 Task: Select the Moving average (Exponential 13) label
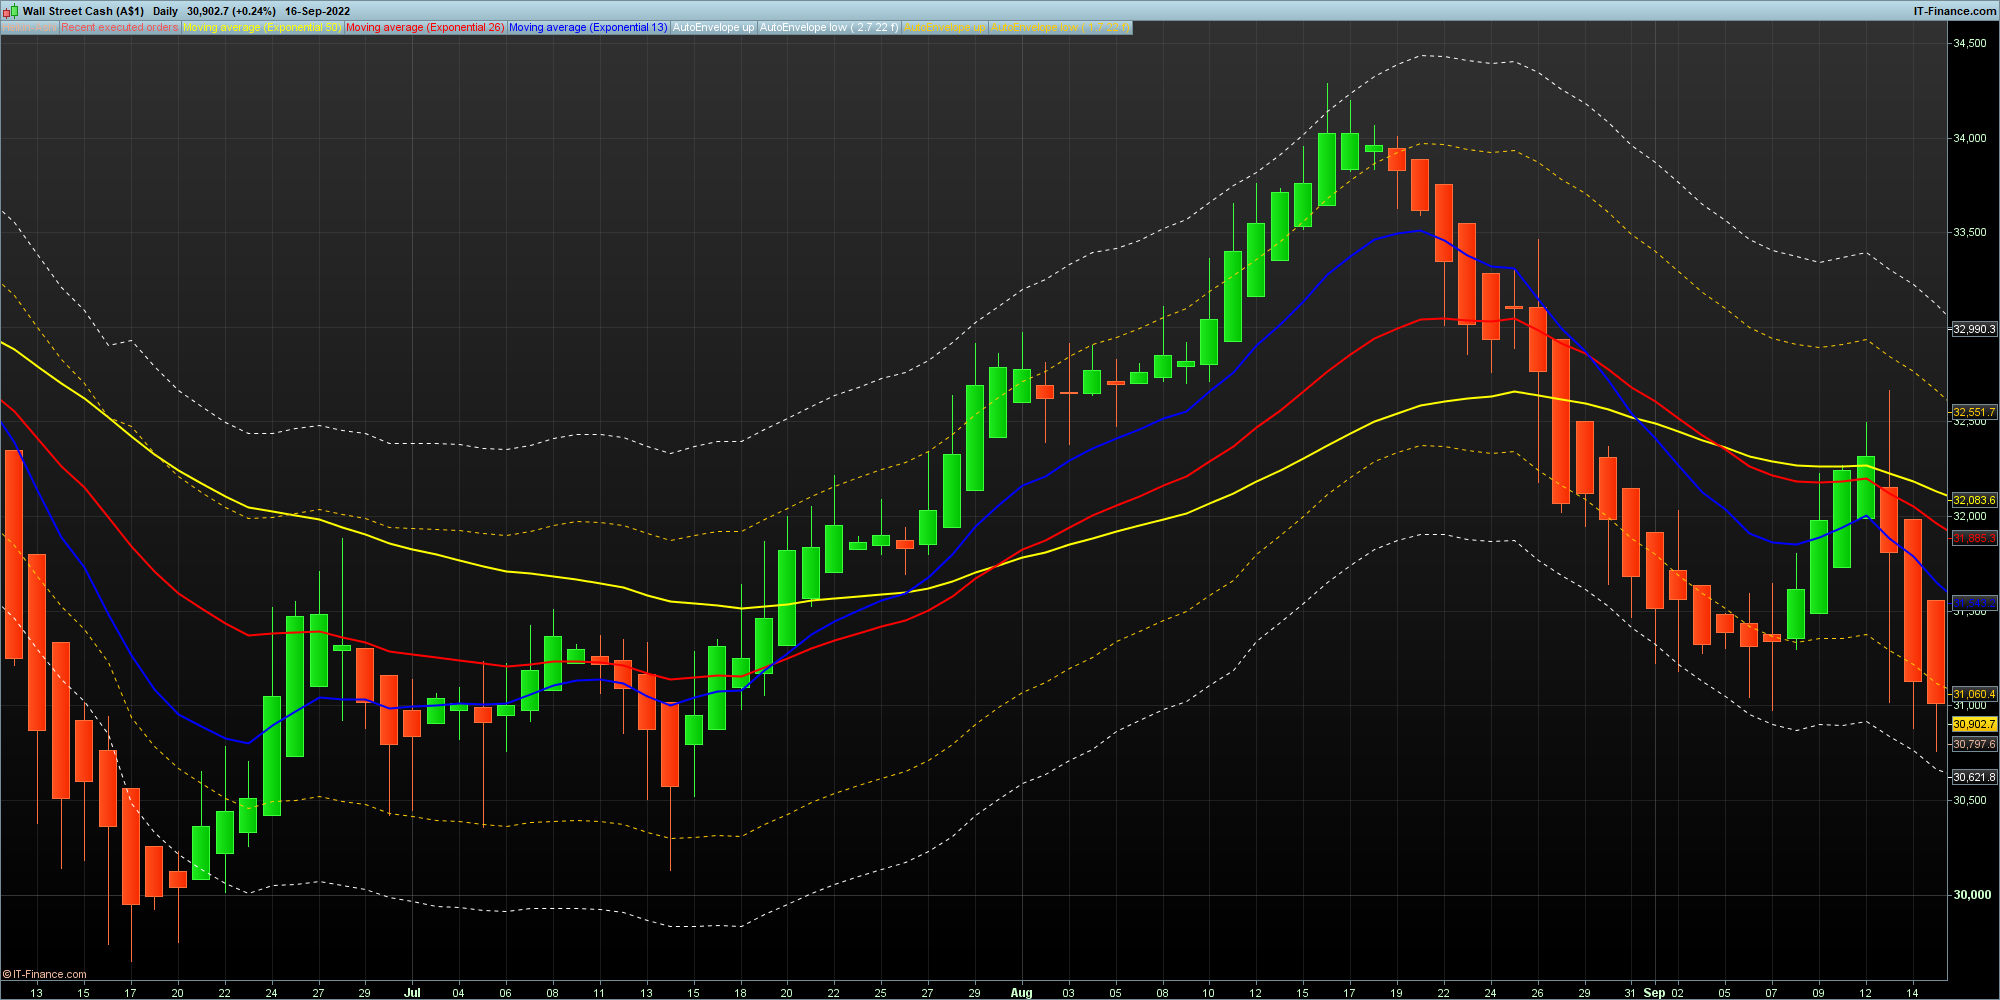click(x=588, y=28)
